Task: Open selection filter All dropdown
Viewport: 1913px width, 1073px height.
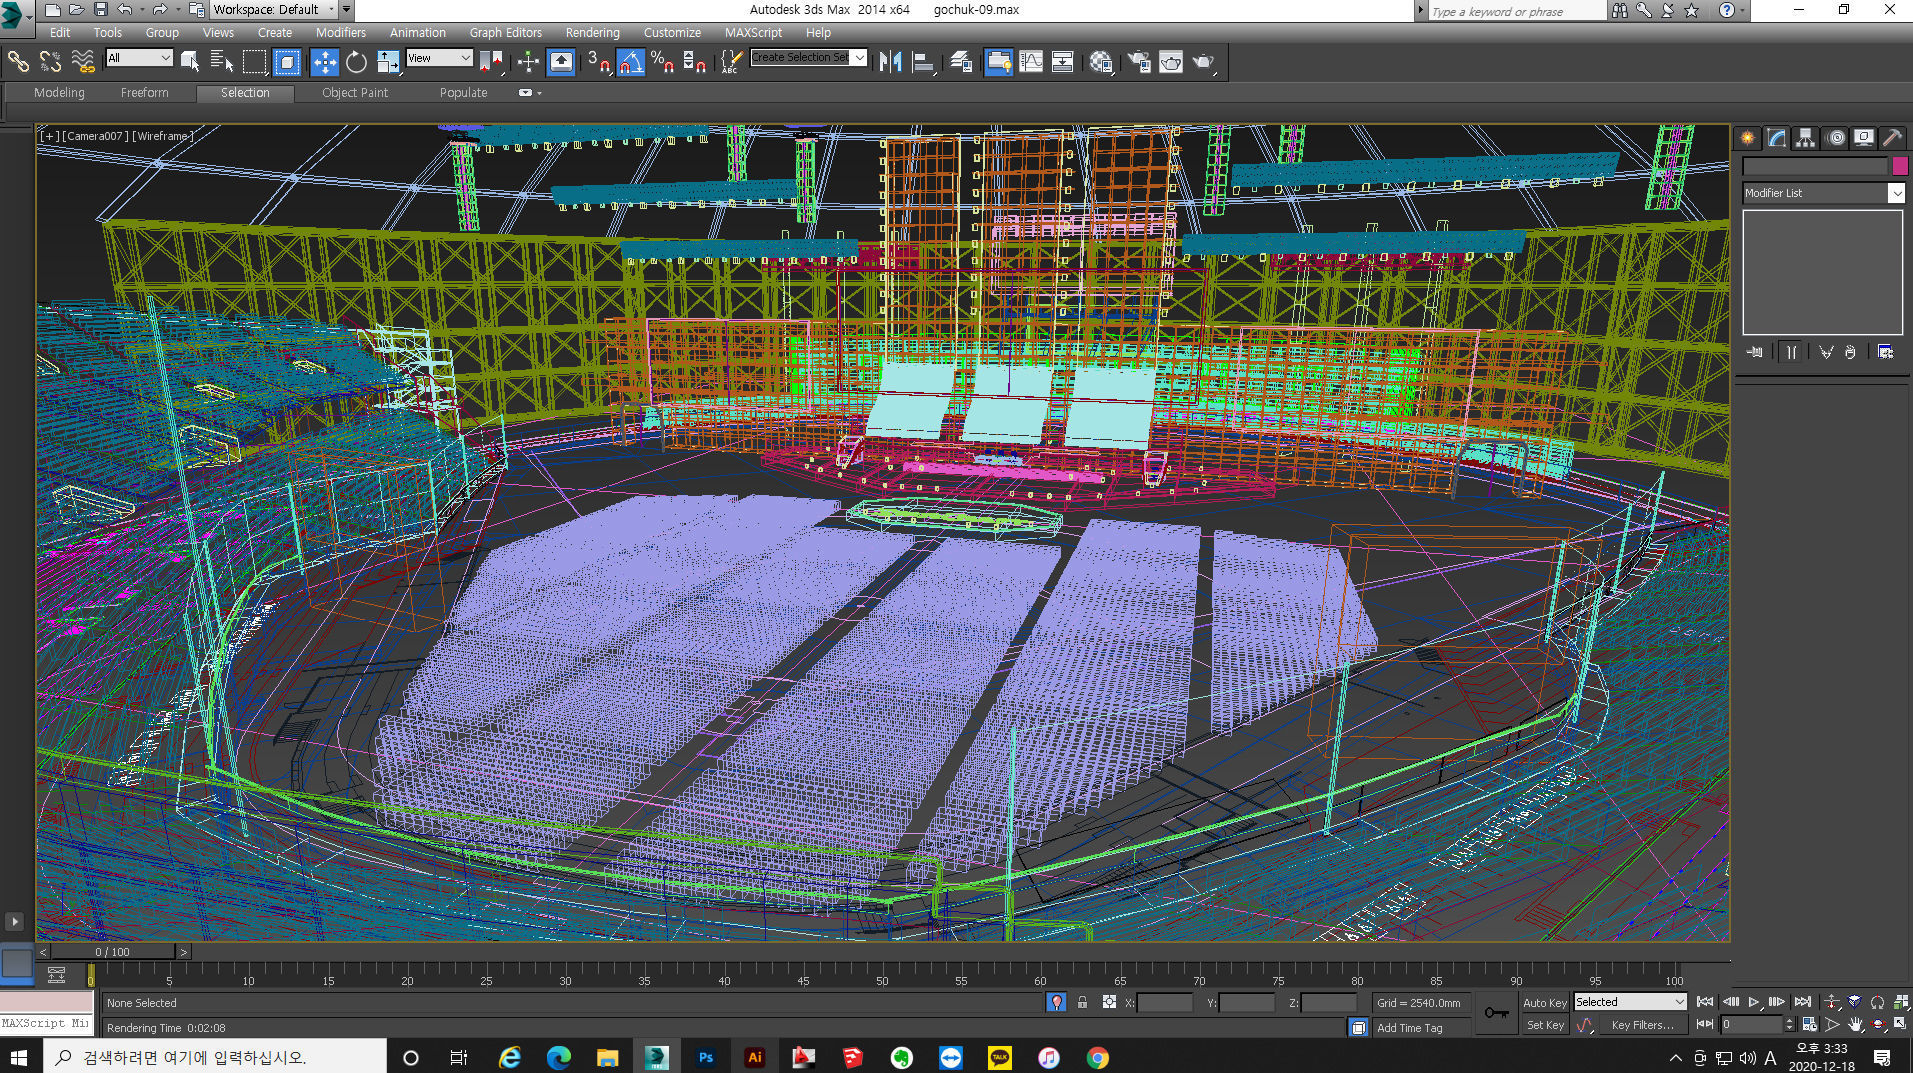Action: (x=139, y=58)
